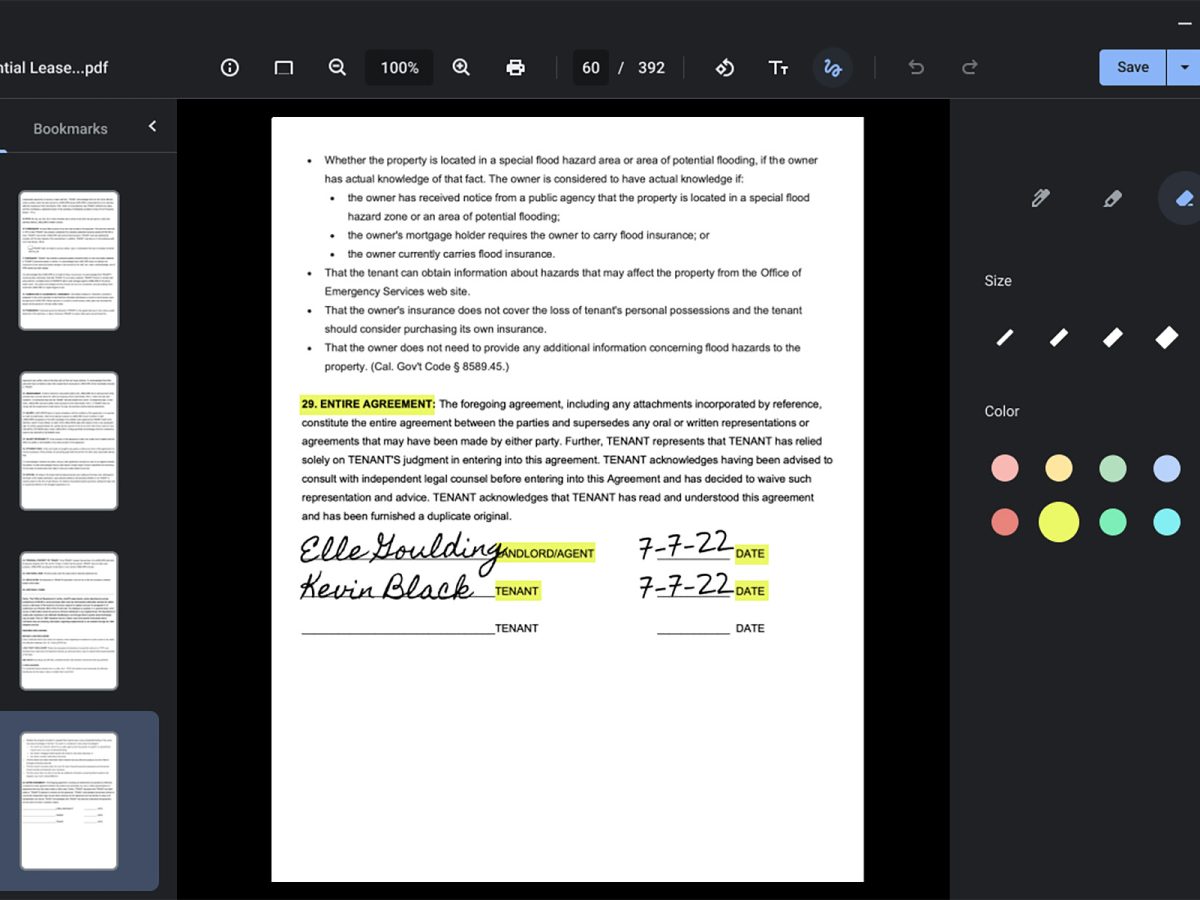1200x900 pixels.
Task: Toggle the draw annotation tool
Action: click(x=832, y=68)
